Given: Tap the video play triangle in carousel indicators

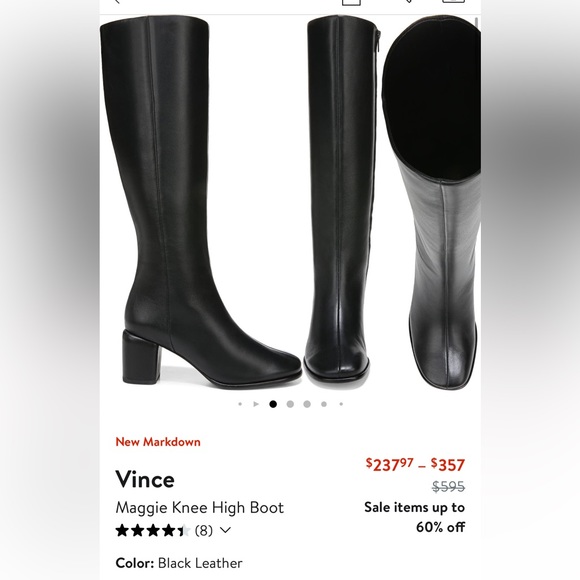Looking at the screenshot, I should coord(256,404).
